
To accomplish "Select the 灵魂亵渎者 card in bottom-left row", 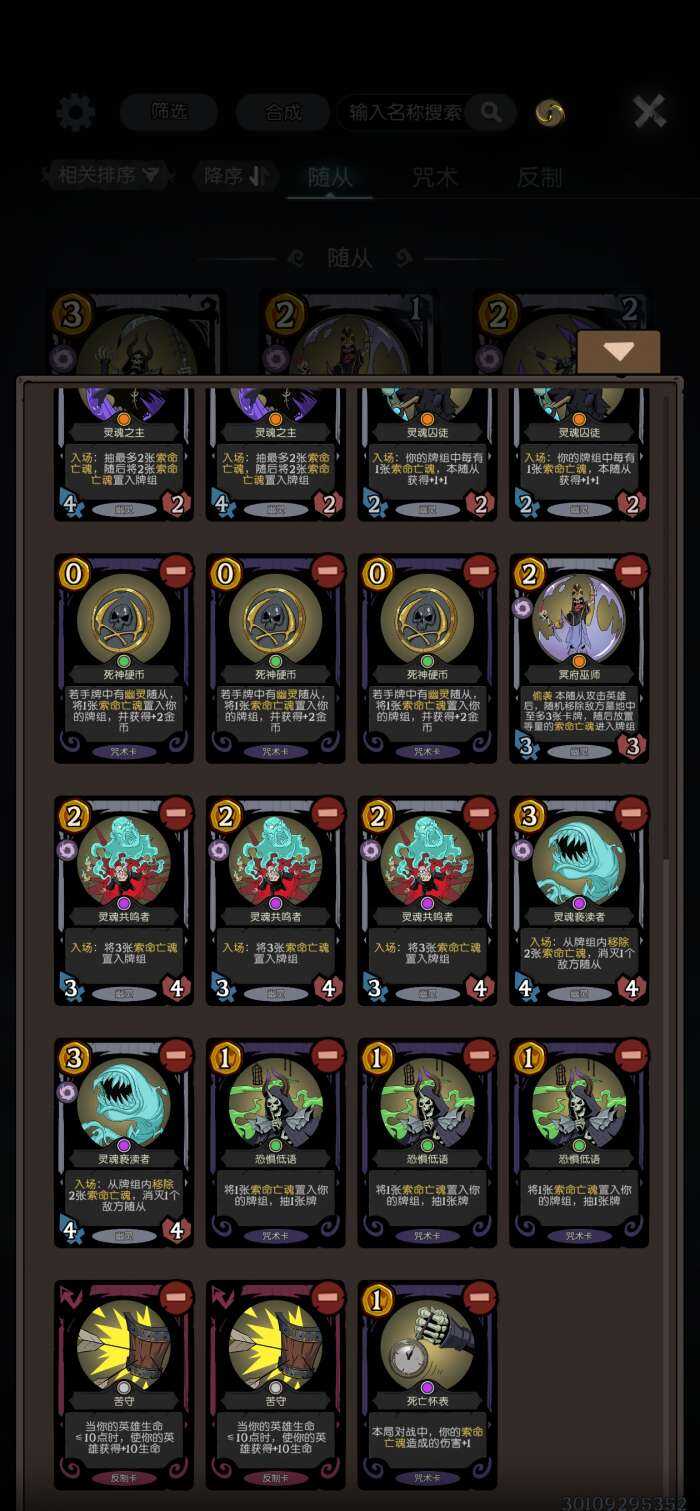I will coord(124,1142).
